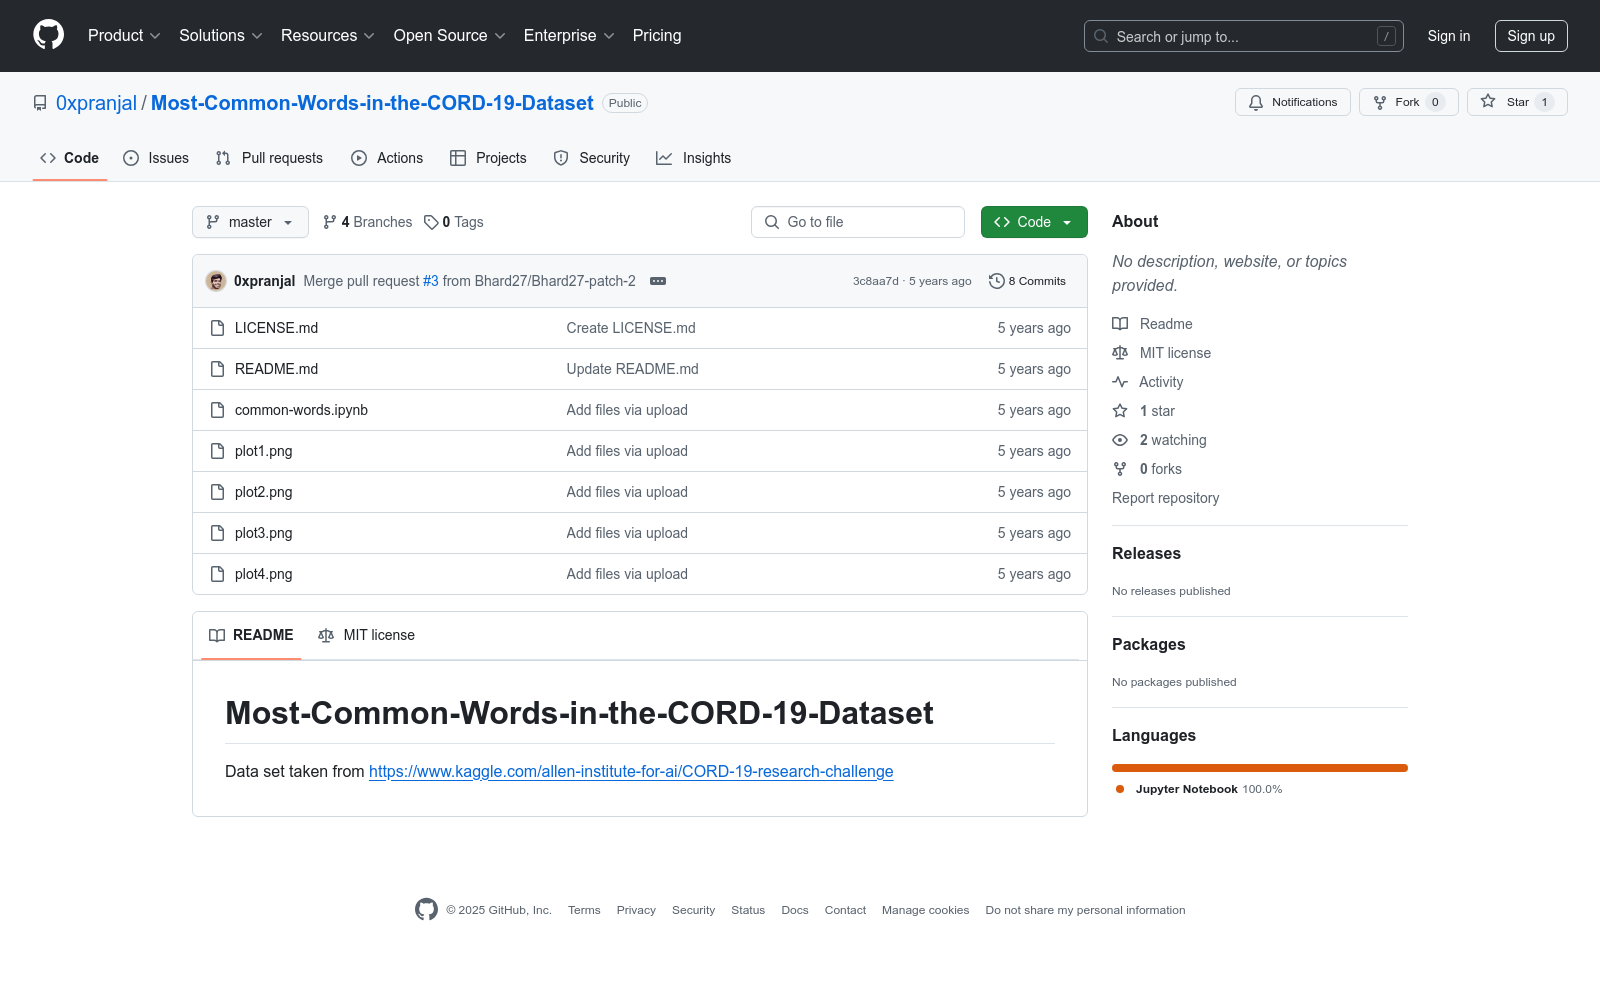Screen dimensions: 1600x1000
Task: Select the README tab in file panel
Action: point(251,635)
